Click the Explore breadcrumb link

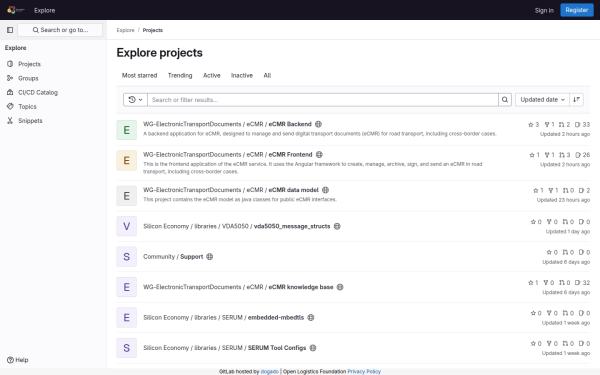[x=126, y=30]
